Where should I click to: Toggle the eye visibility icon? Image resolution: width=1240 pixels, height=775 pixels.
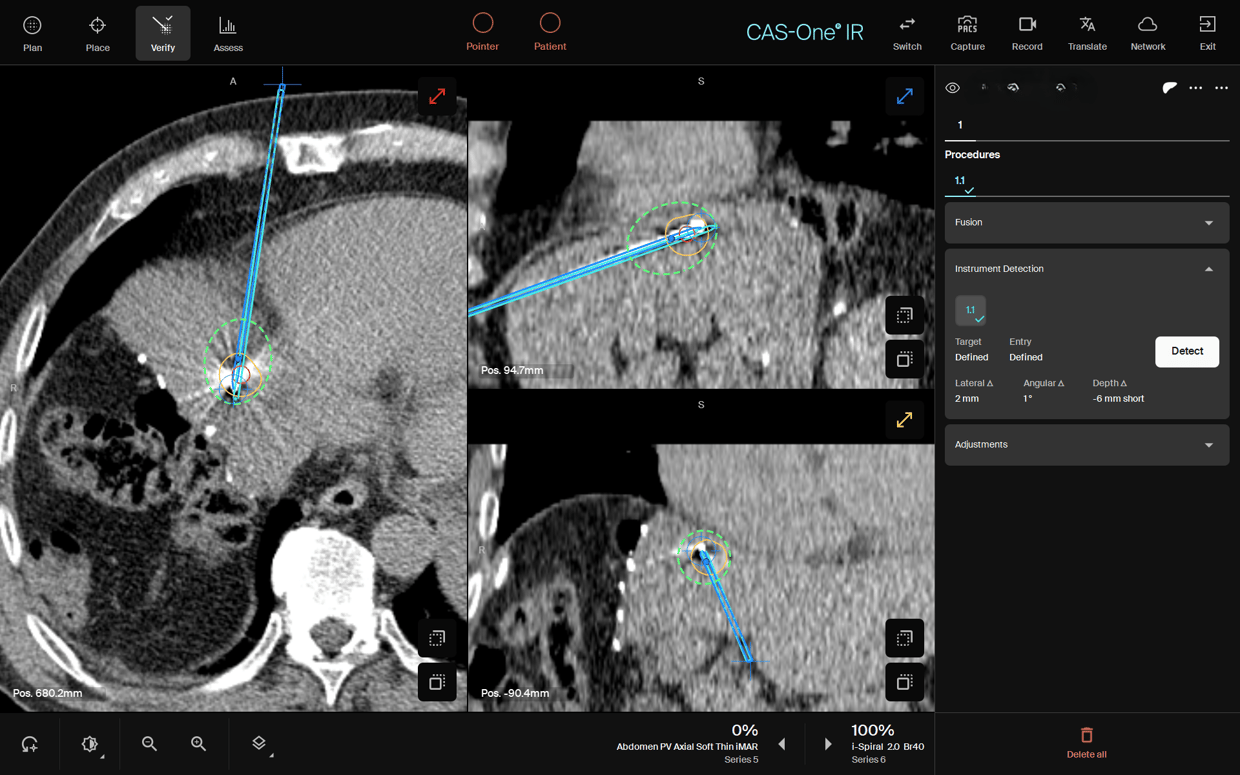pos(953,88)
